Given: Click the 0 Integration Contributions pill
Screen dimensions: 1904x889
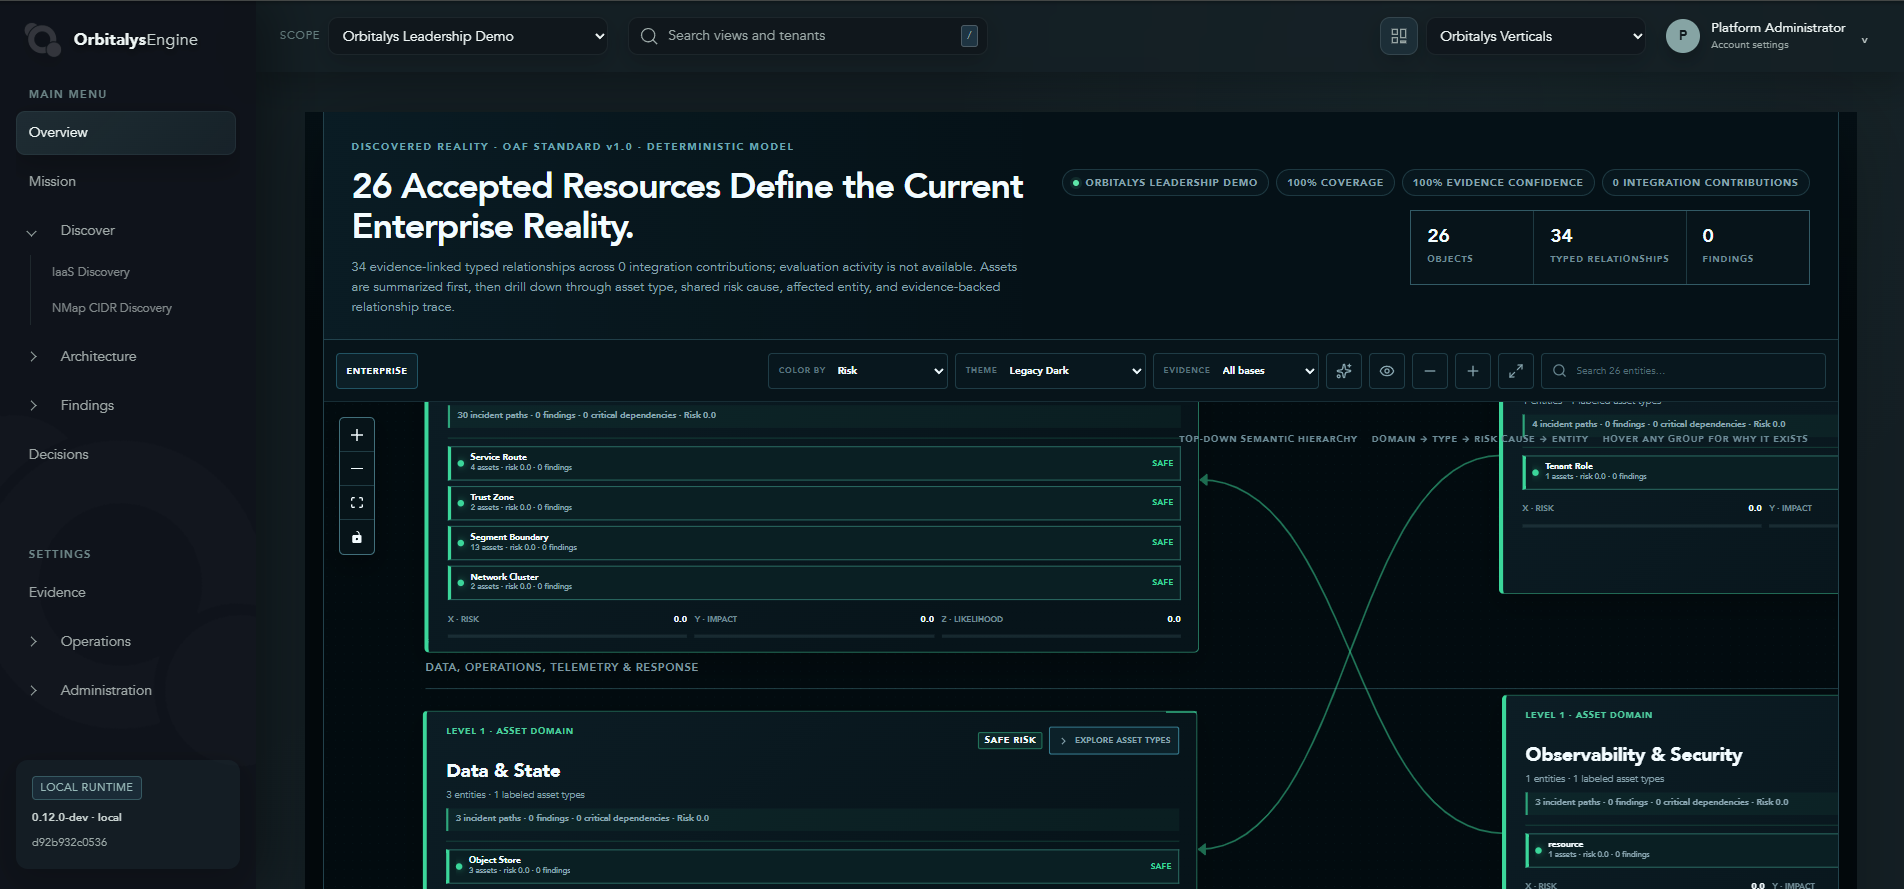Looking at the screenshot, I should click(x=1705, y=183).
